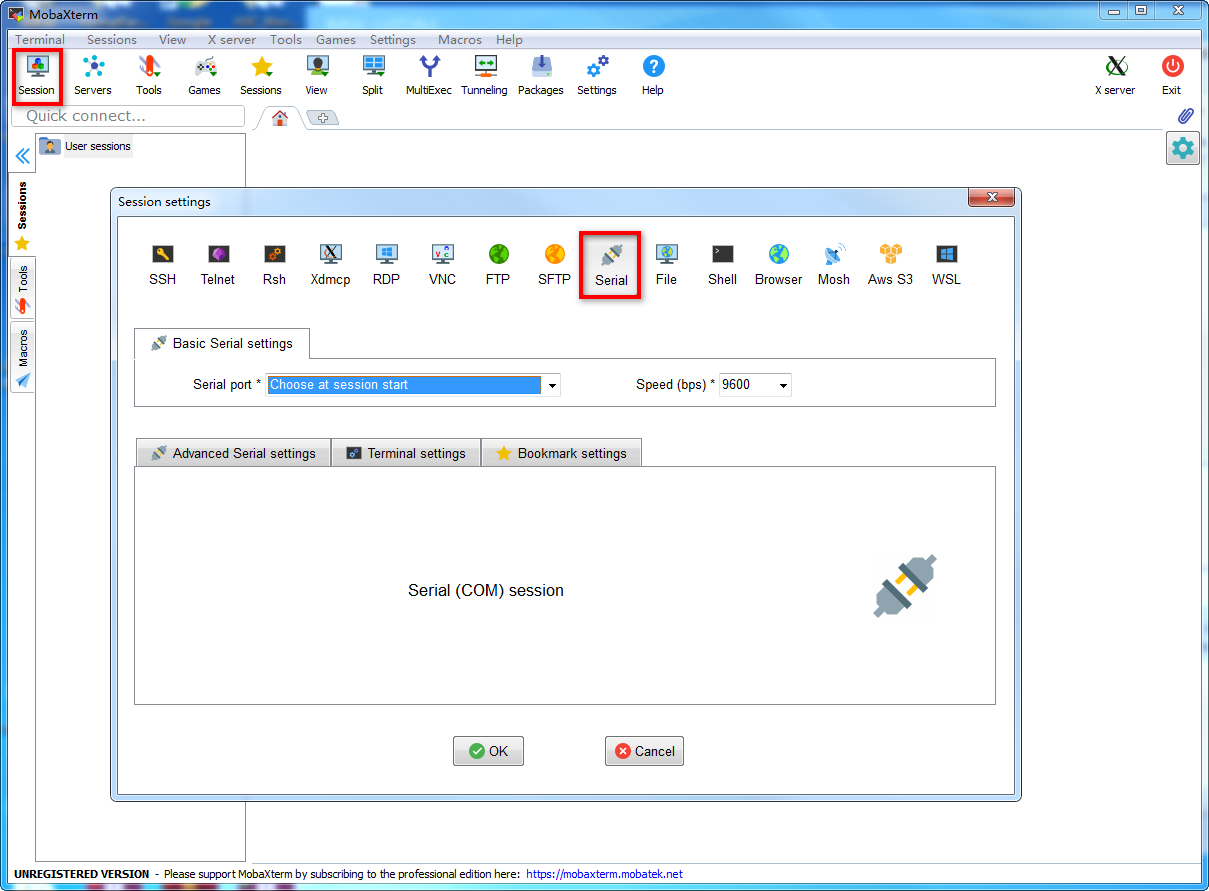Open the Packages toolbar icon
Viewport: 1209px width, 891px height.
pos(541,75)
